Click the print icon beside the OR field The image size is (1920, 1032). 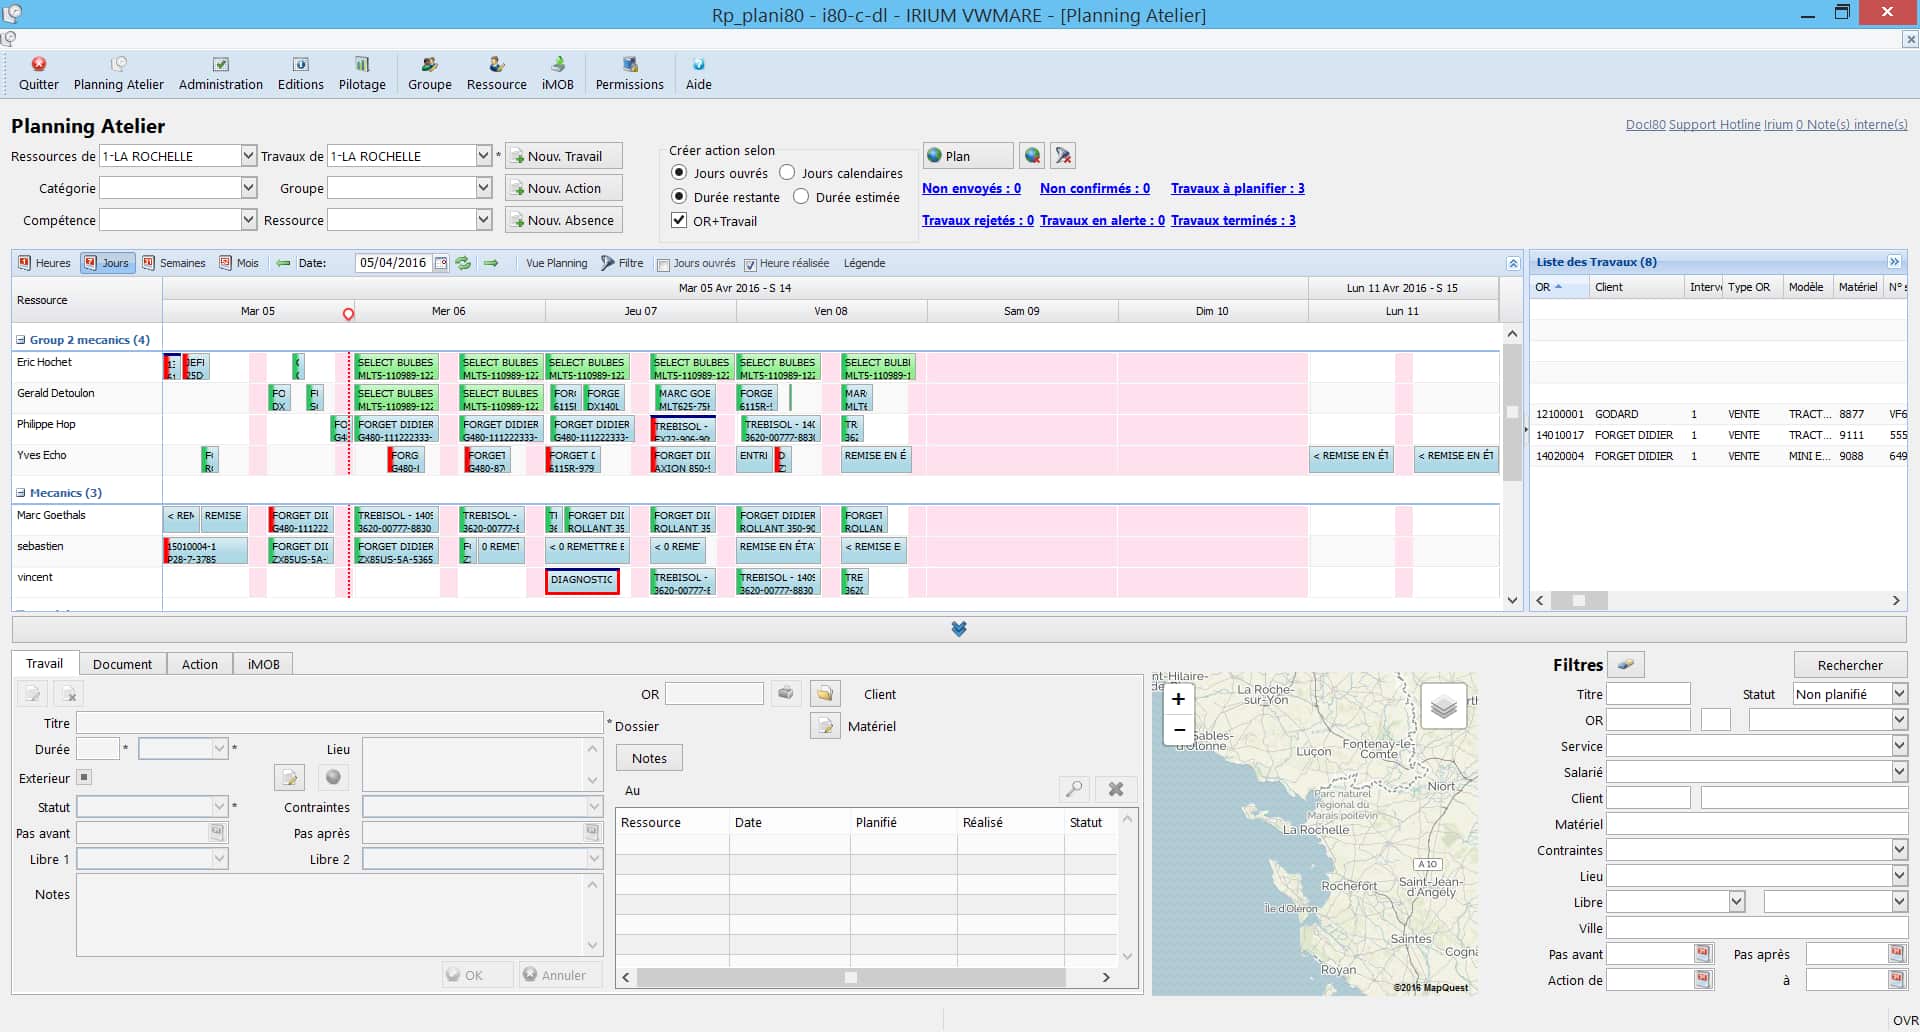coord(786,693)
